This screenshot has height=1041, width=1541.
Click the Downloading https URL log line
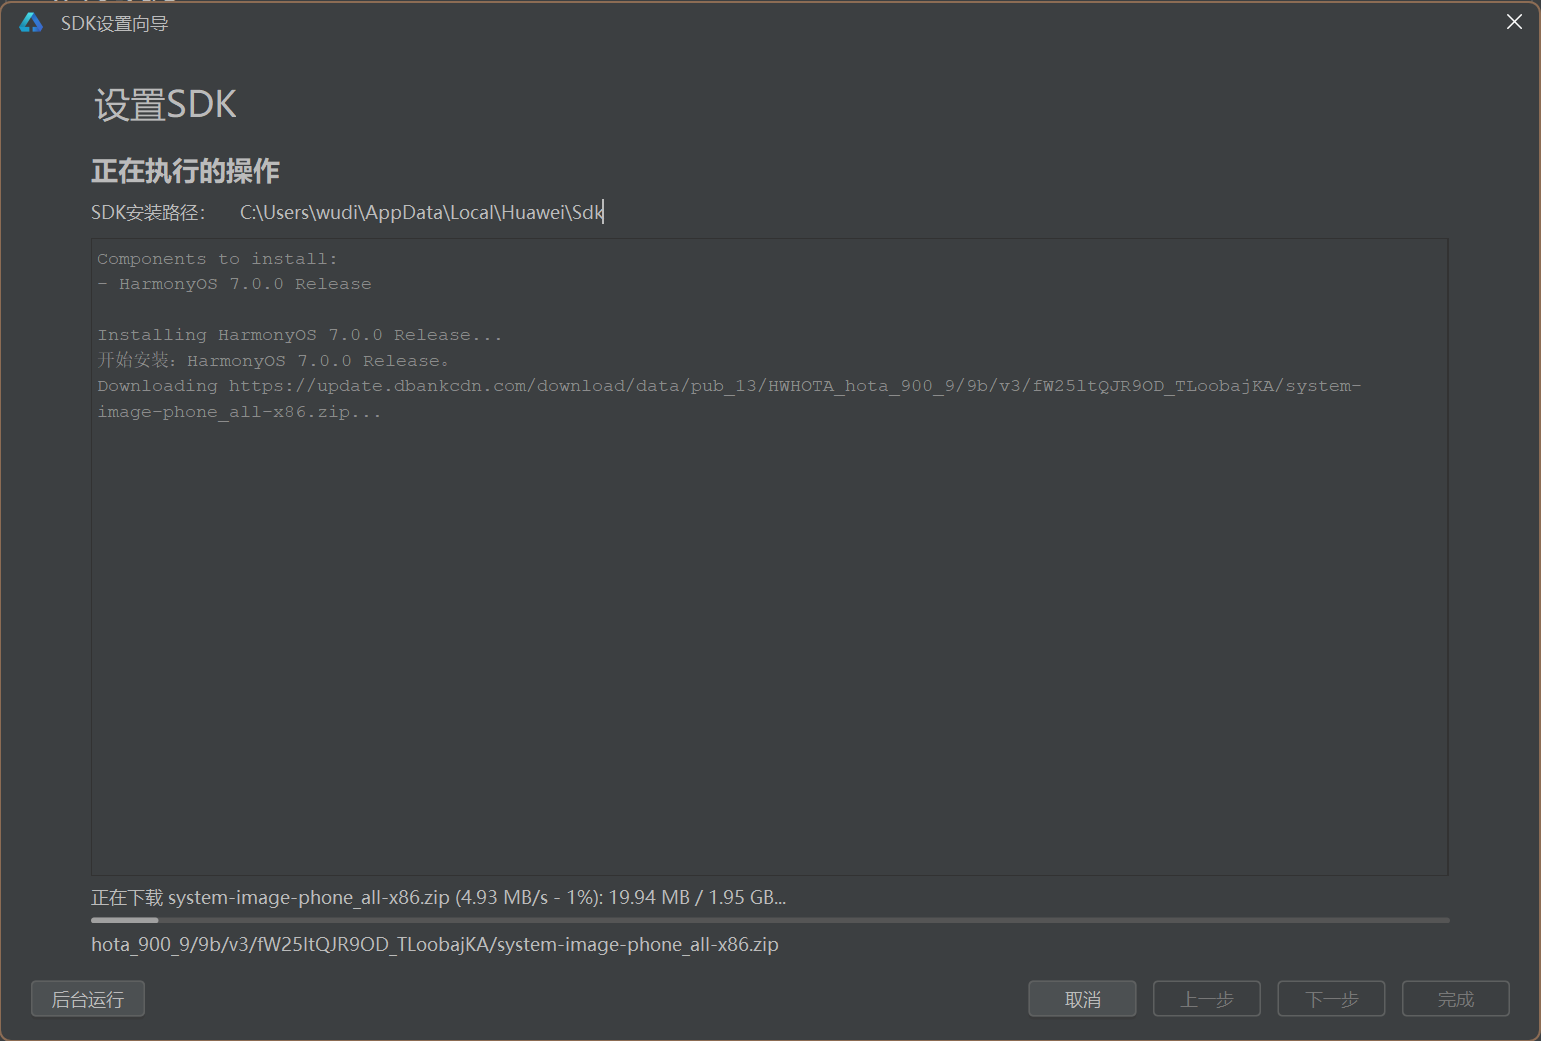click(x=729, y=386)
